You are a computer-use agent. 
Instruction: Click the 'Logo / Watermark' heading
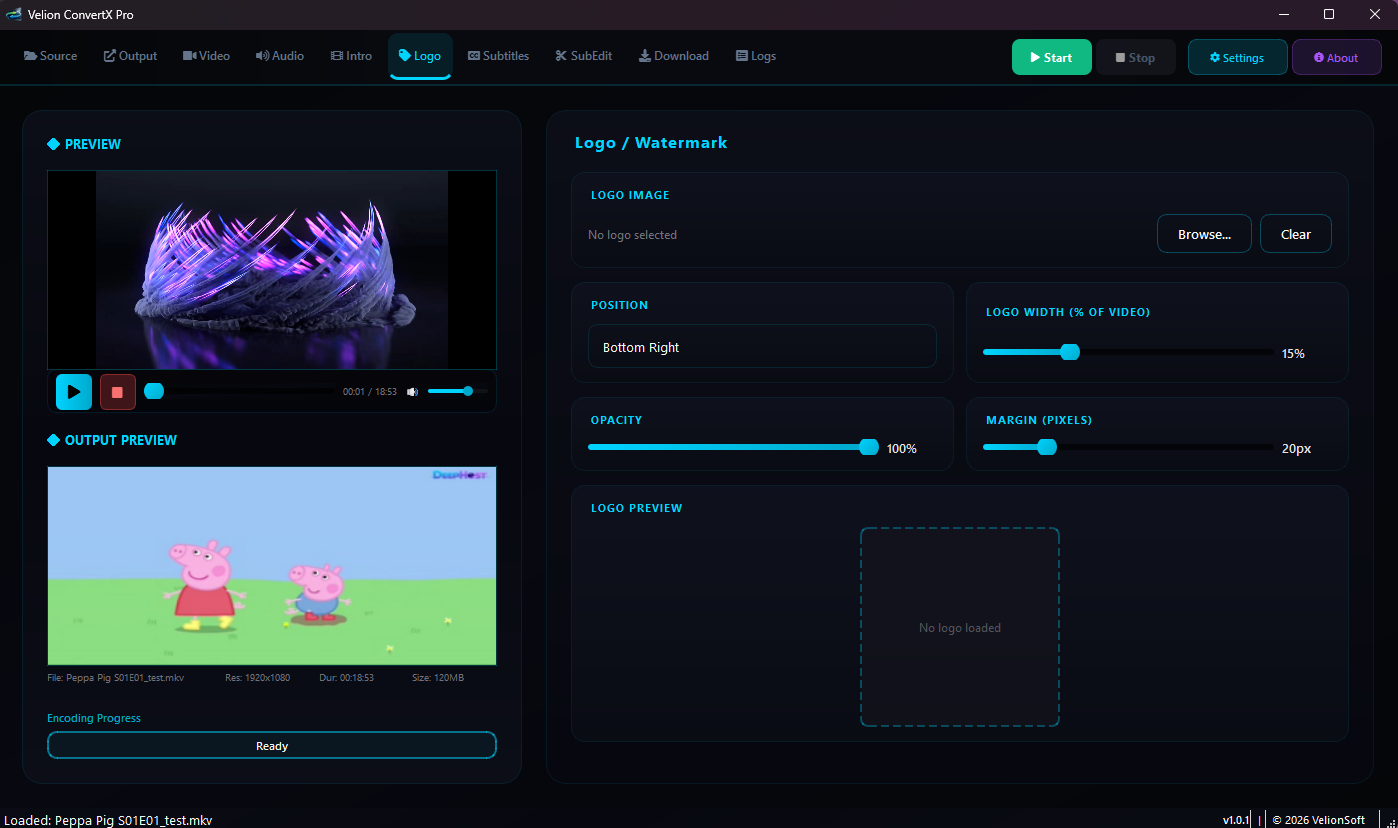coord(651,142)
